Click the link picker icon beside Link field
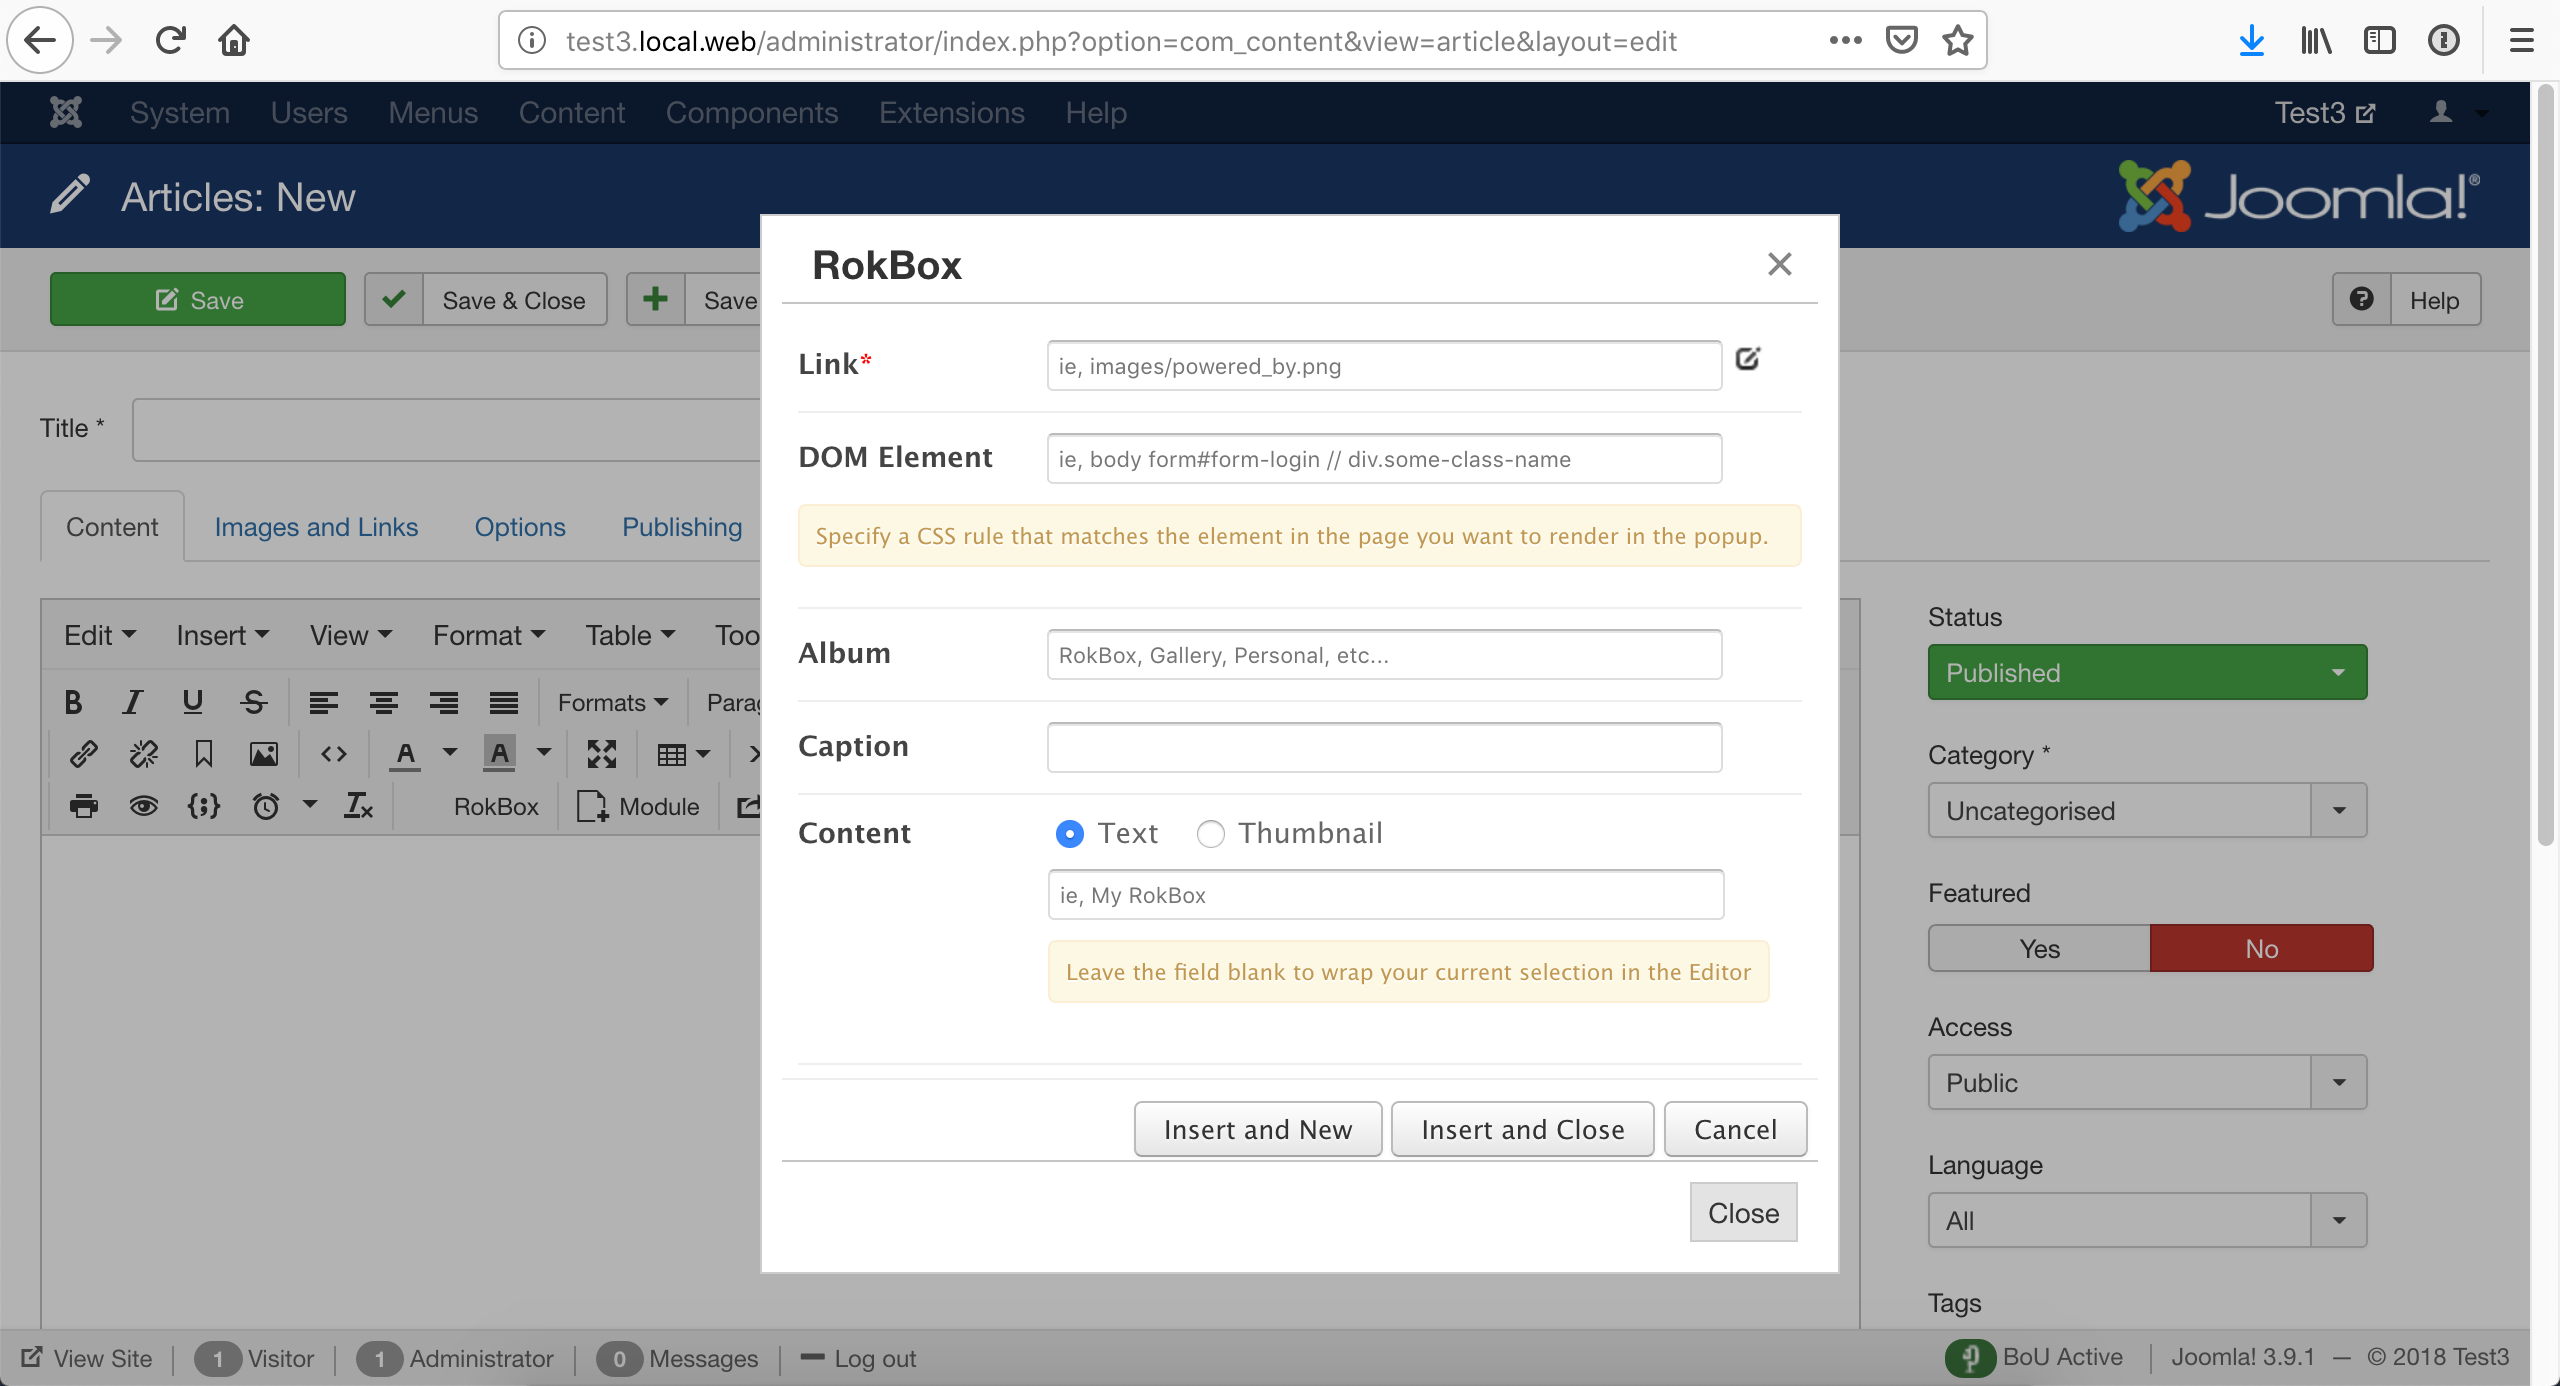The height and width of the screenshot is (1386, 2560). 1747,359
